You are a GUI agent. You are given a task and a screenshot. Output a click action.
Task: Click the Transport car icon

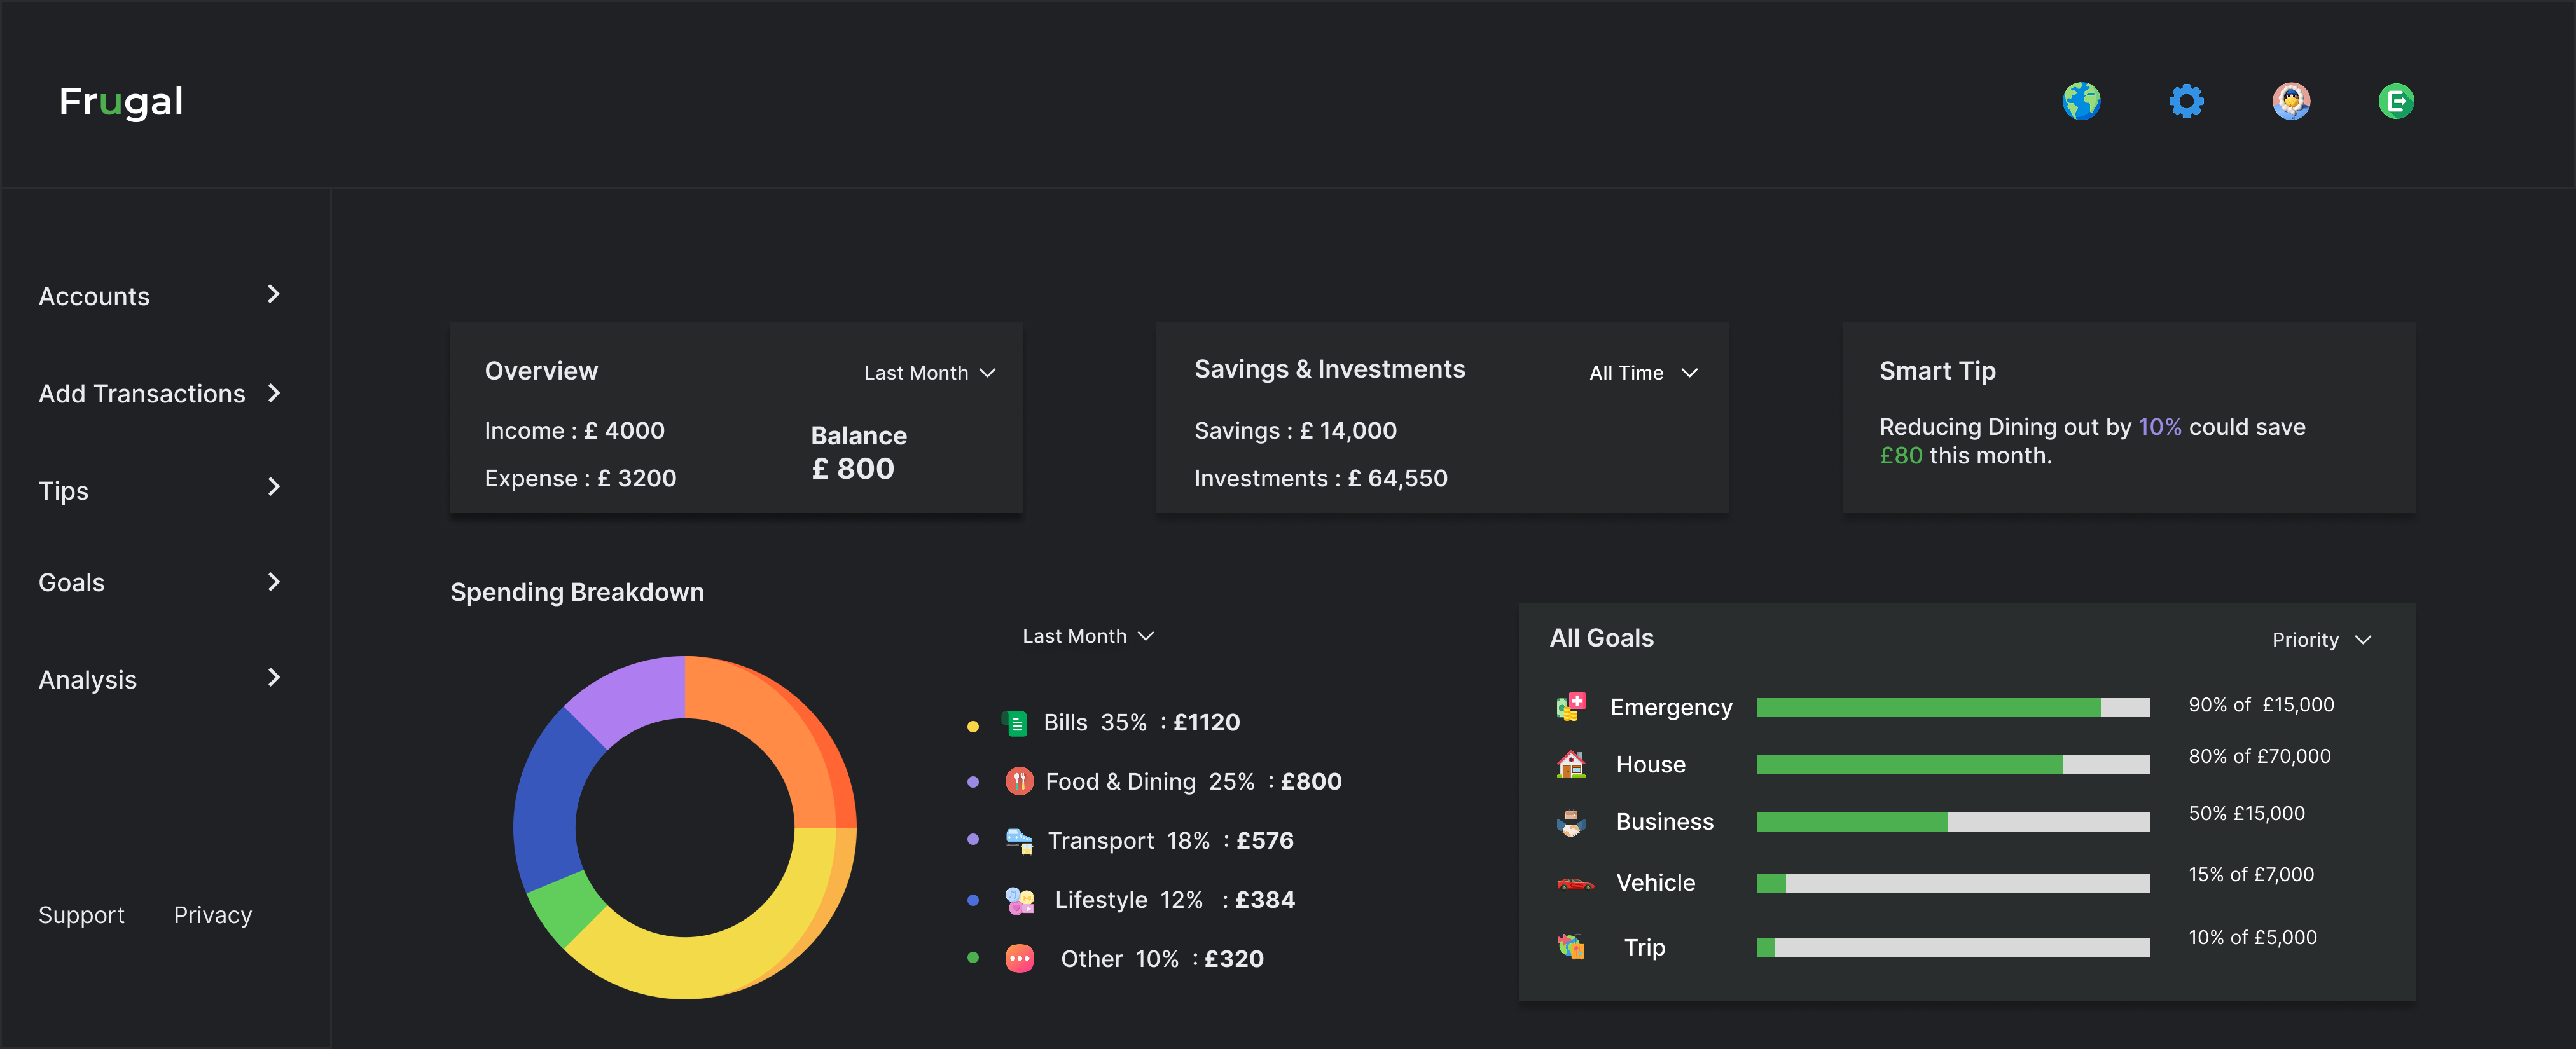point(1019,841)
